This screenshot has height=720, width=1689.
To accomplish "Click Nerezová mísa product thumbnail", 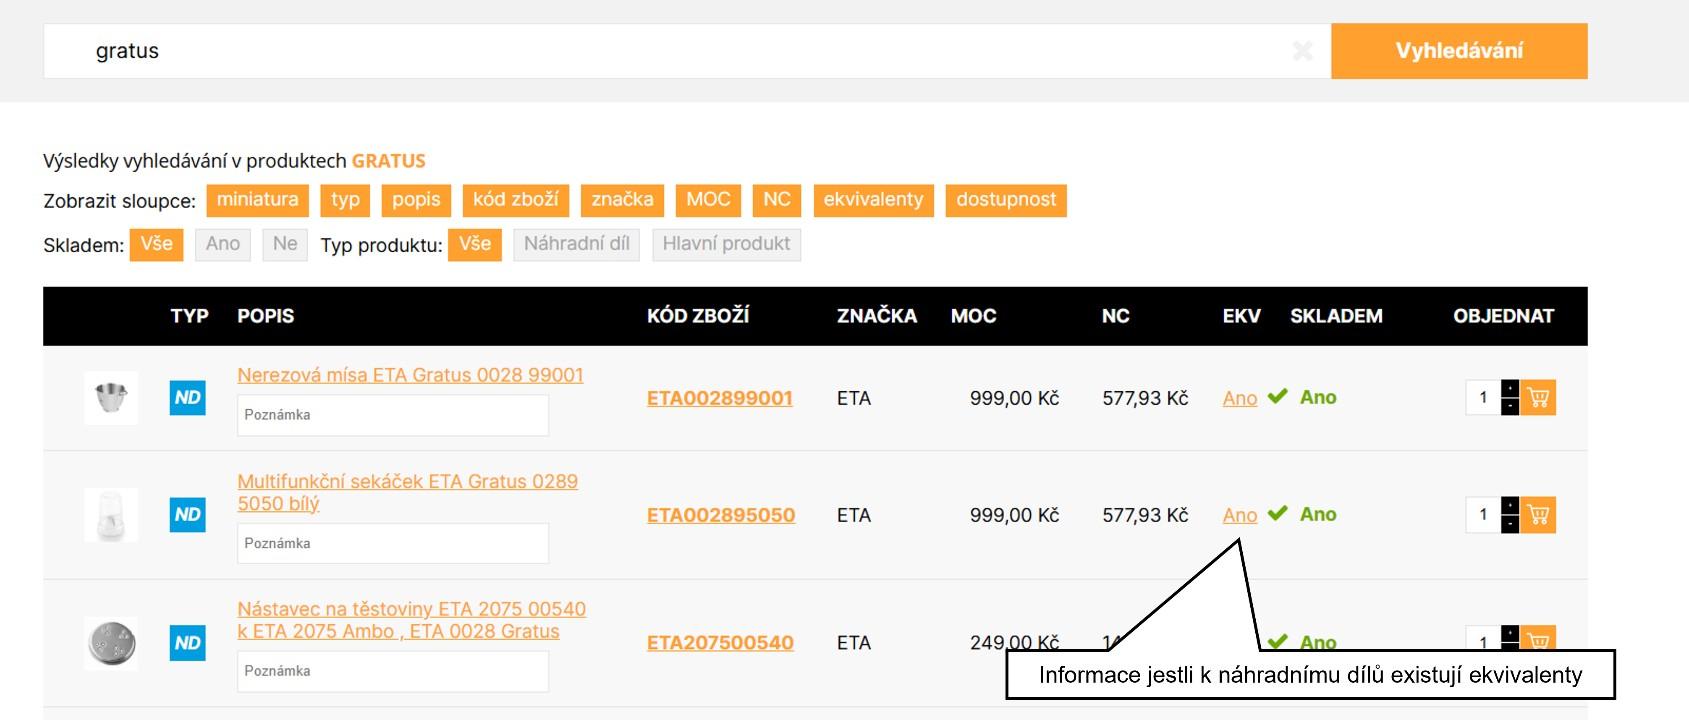I will [x=111, y=398].
